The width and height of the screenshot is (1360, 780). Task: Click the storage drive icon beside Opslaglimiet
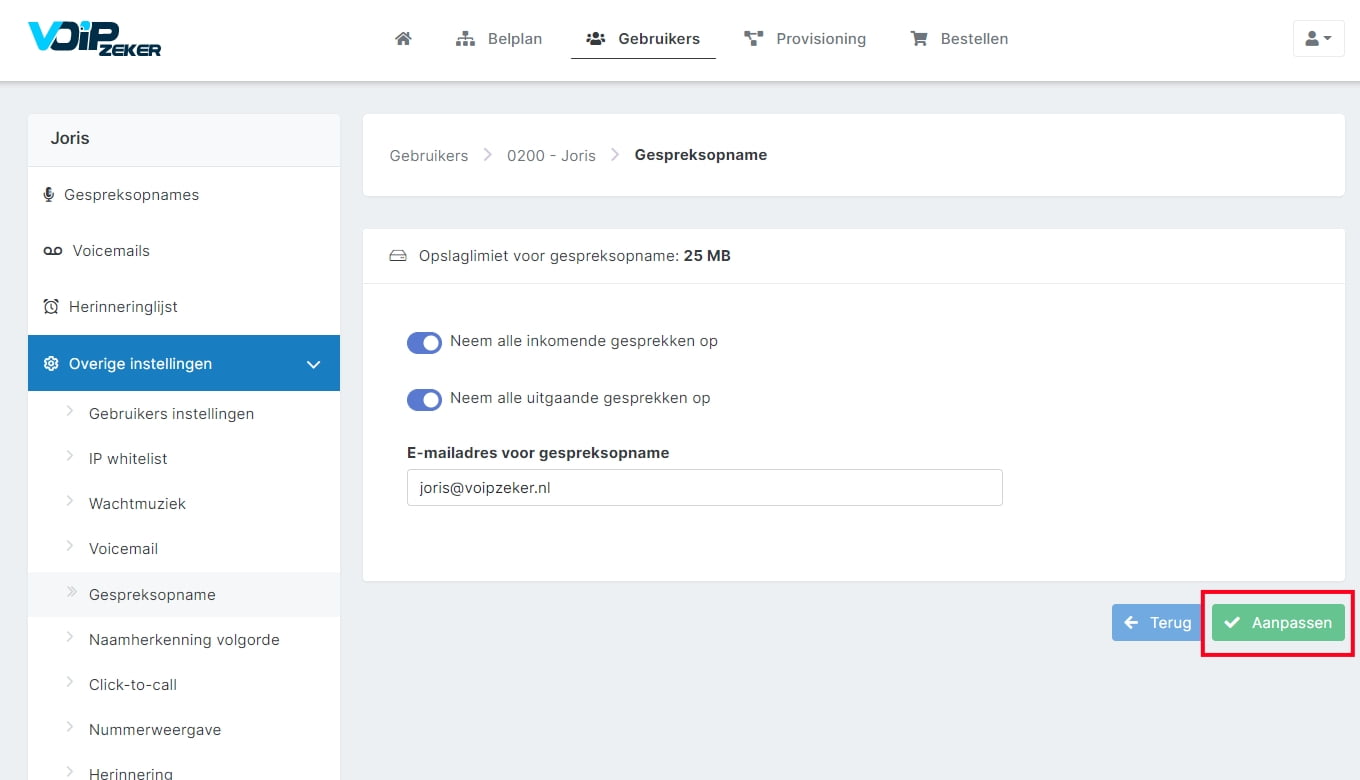point(398,256)
